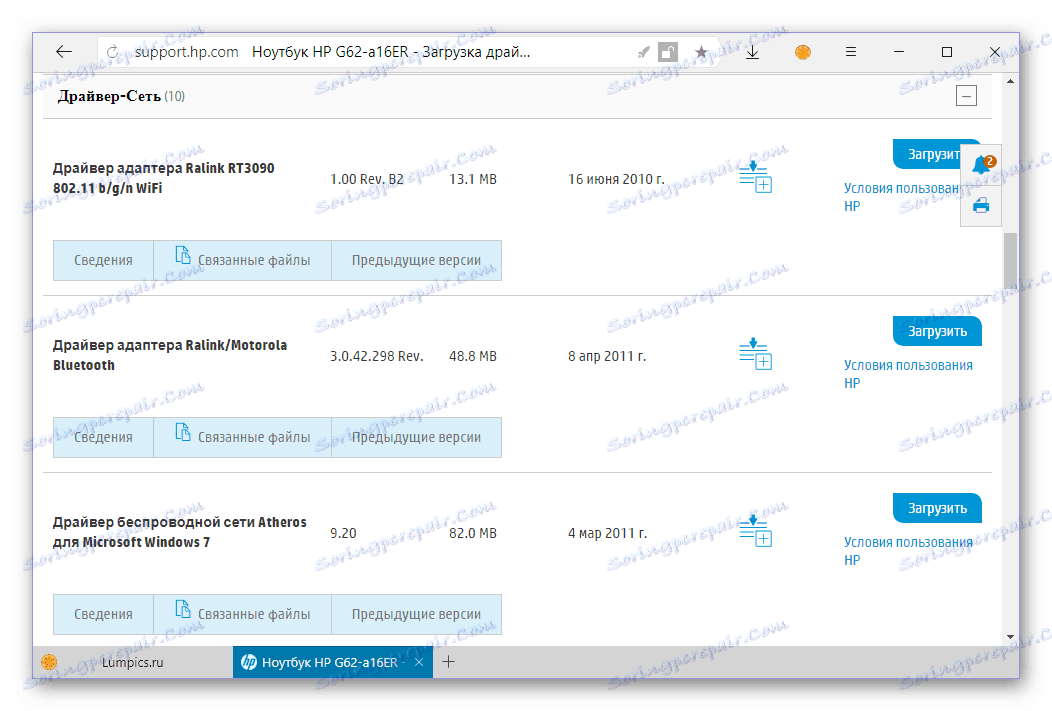Reload the page with the refresh icon

tap(110, 51)
